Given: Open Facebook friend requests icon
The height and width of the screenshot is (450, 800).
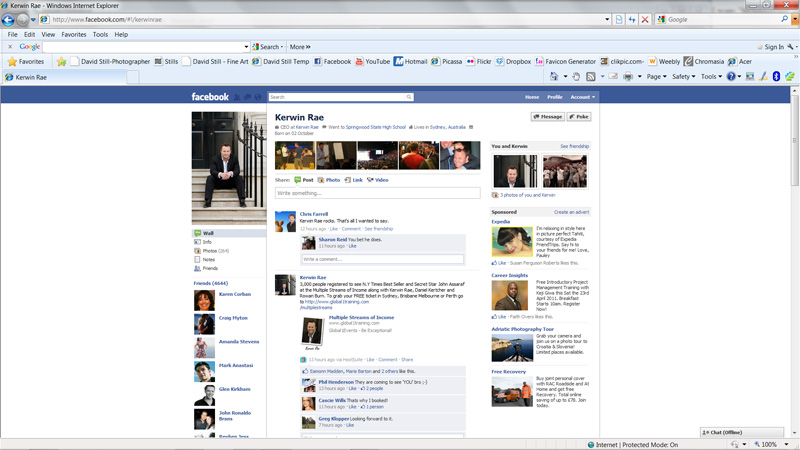Looking at the screenshot, I should (237, 97).
